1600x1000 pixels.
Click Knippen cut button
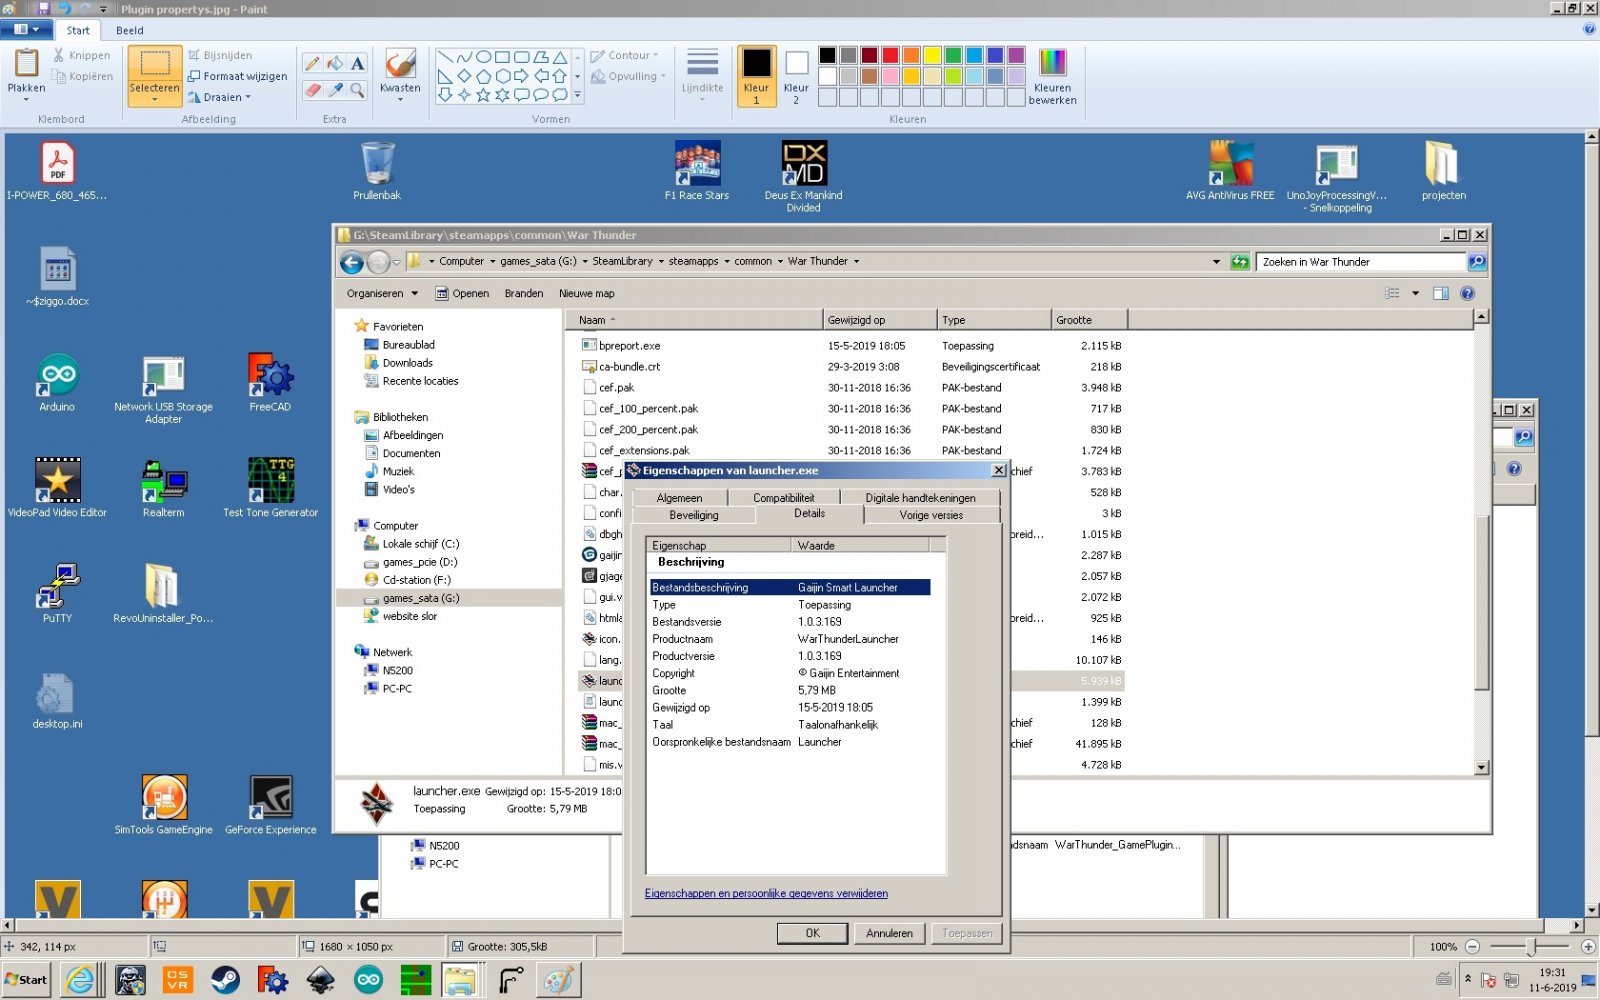pyautogui.click(x=81, y=55)
